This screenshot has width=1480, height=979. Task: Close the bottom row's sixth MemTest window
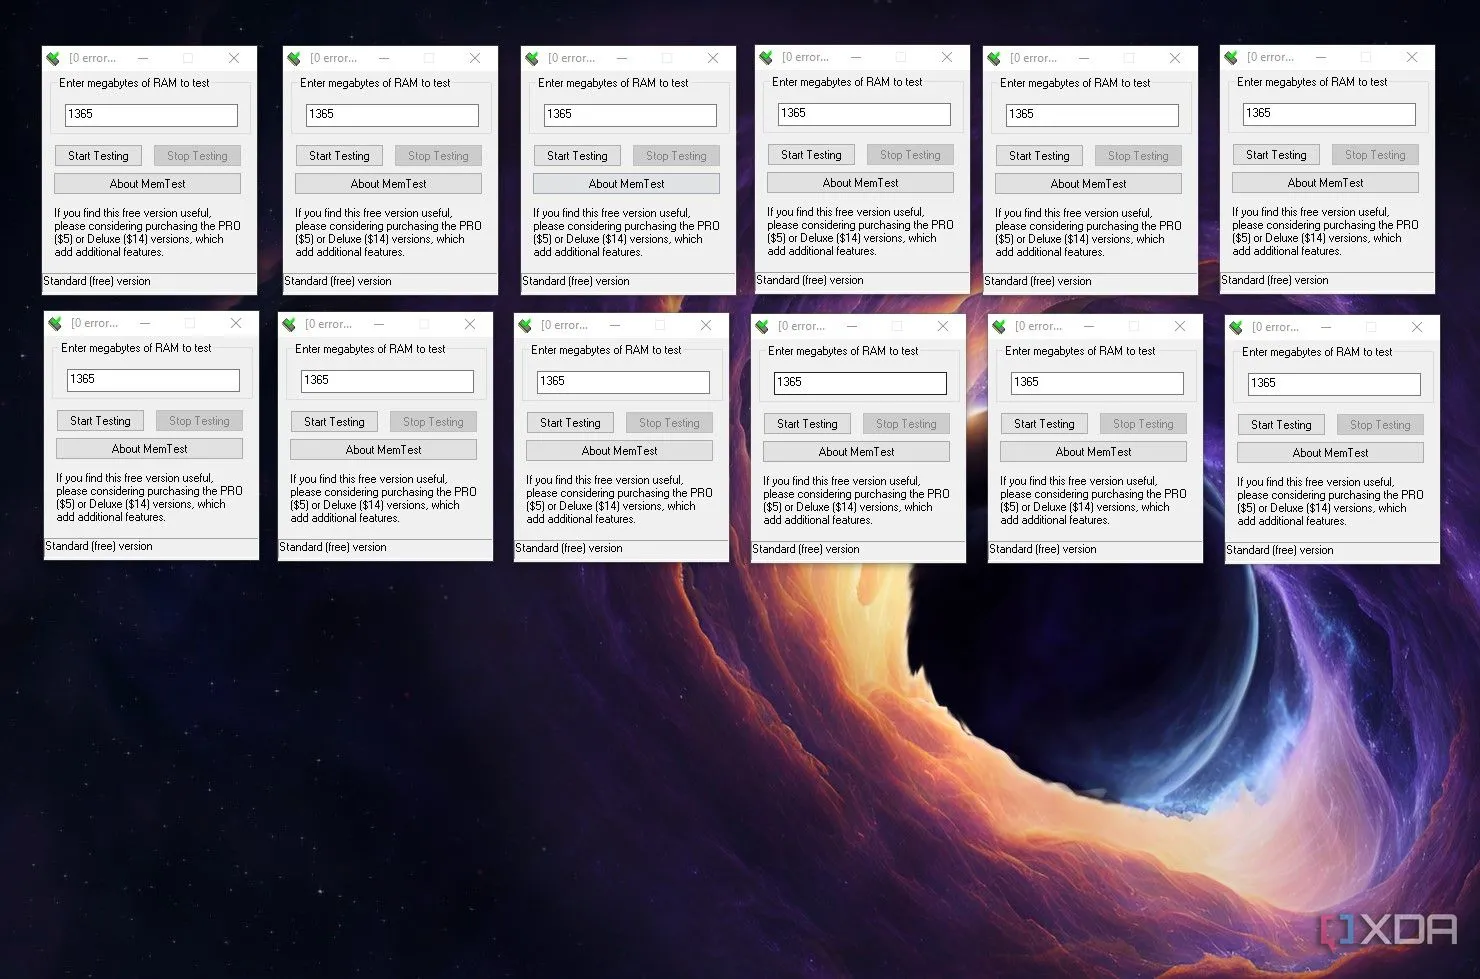pos(1416,328)
